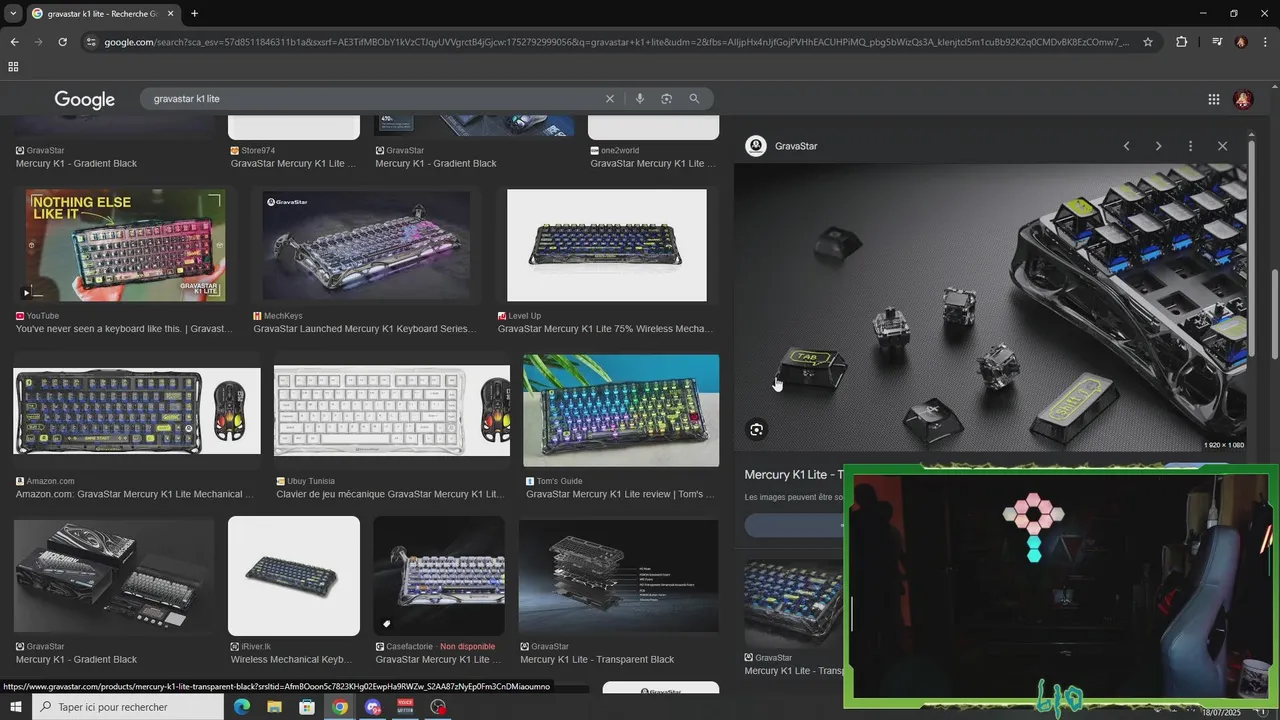Close the gravastar k1 lite browser tab
The height and width of the screenshot is (720, 1280).
click(171, 14)
